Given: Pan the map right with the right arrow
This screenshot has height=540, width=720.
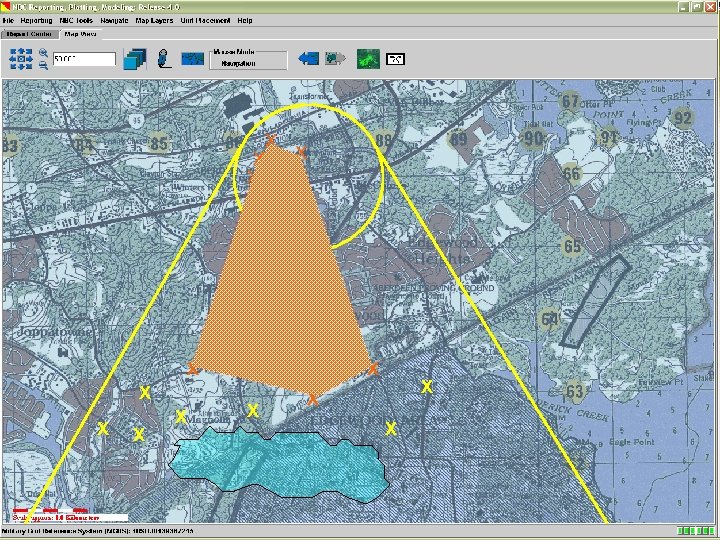Looking at the screenshot, I should (x=29, y=59).
